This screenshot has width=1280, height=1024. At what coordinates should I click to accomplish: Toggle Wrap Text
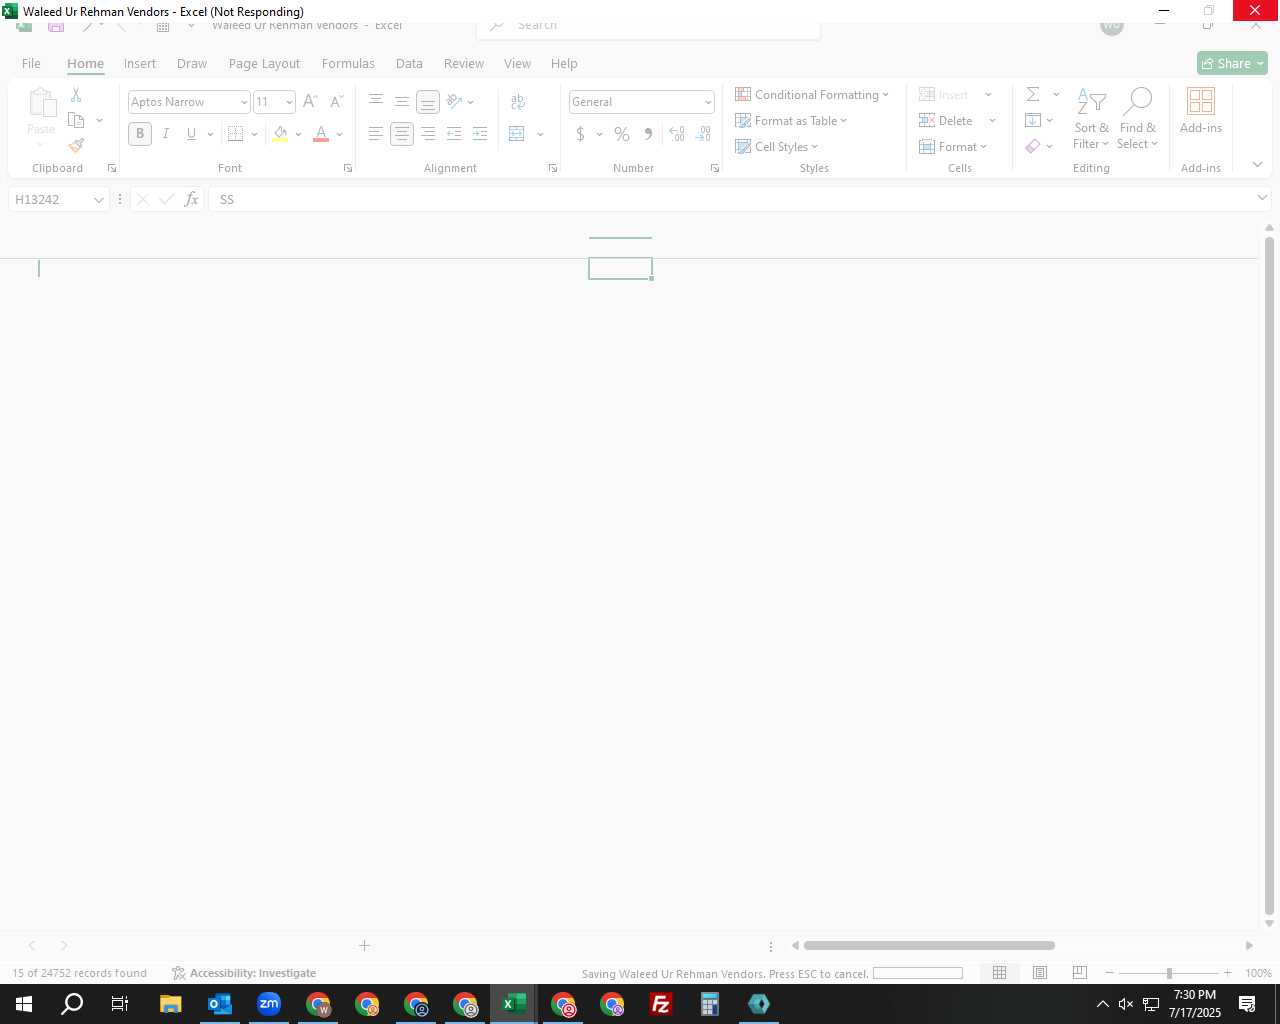[517, 101]
